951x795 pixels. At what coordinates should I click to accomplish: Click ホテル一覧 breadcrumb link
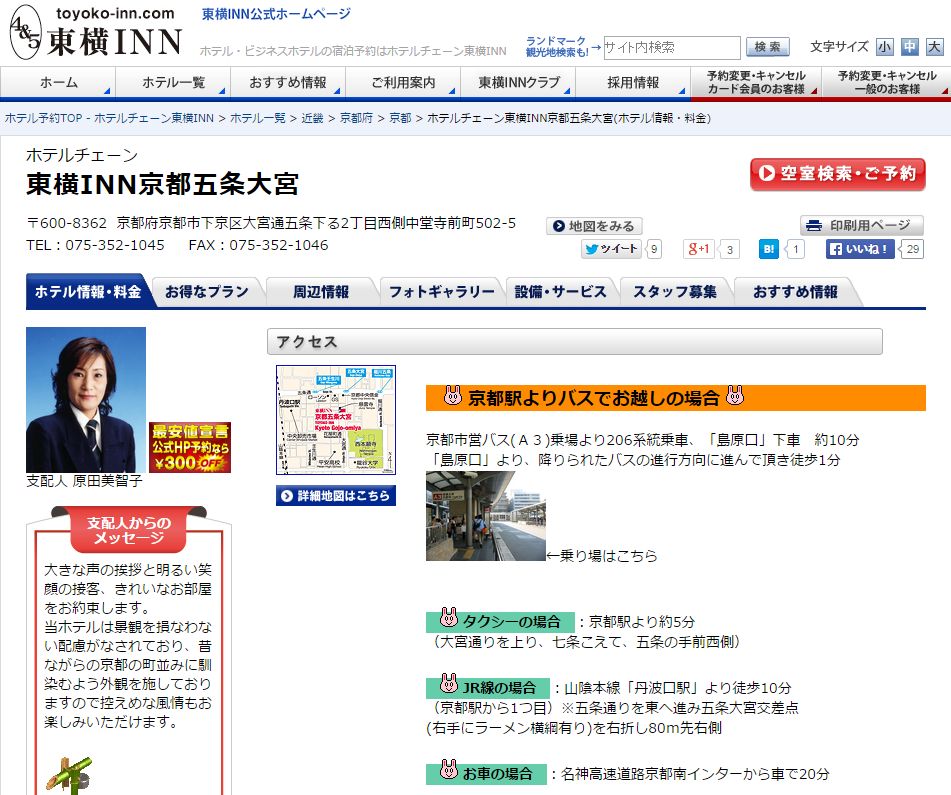coord(257,118)
